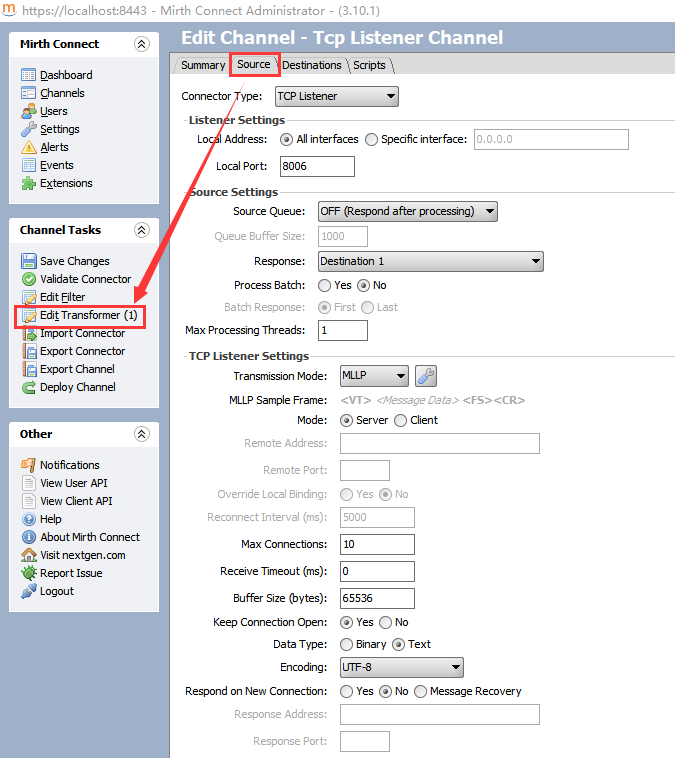Click the Users people icon

click(29, 111)
